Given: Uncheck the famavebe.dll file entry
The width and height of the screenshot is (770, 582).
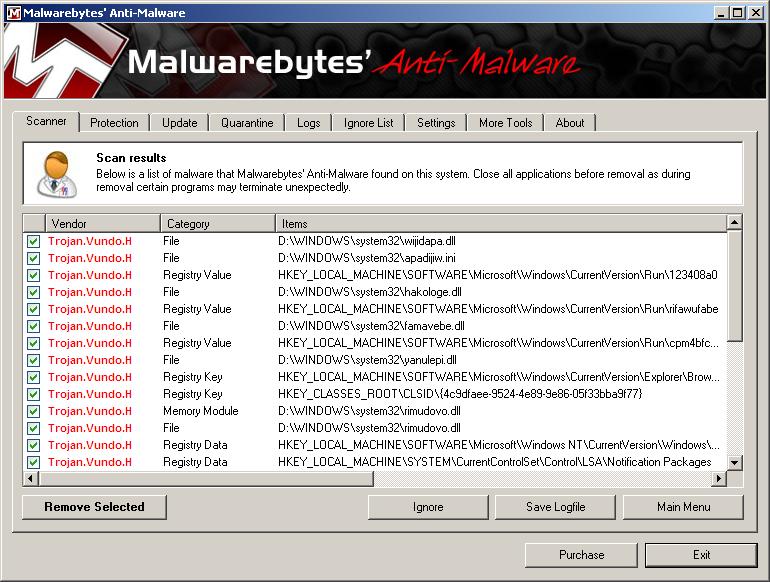Looking at the screenshot, I should [x=33, y=326].
